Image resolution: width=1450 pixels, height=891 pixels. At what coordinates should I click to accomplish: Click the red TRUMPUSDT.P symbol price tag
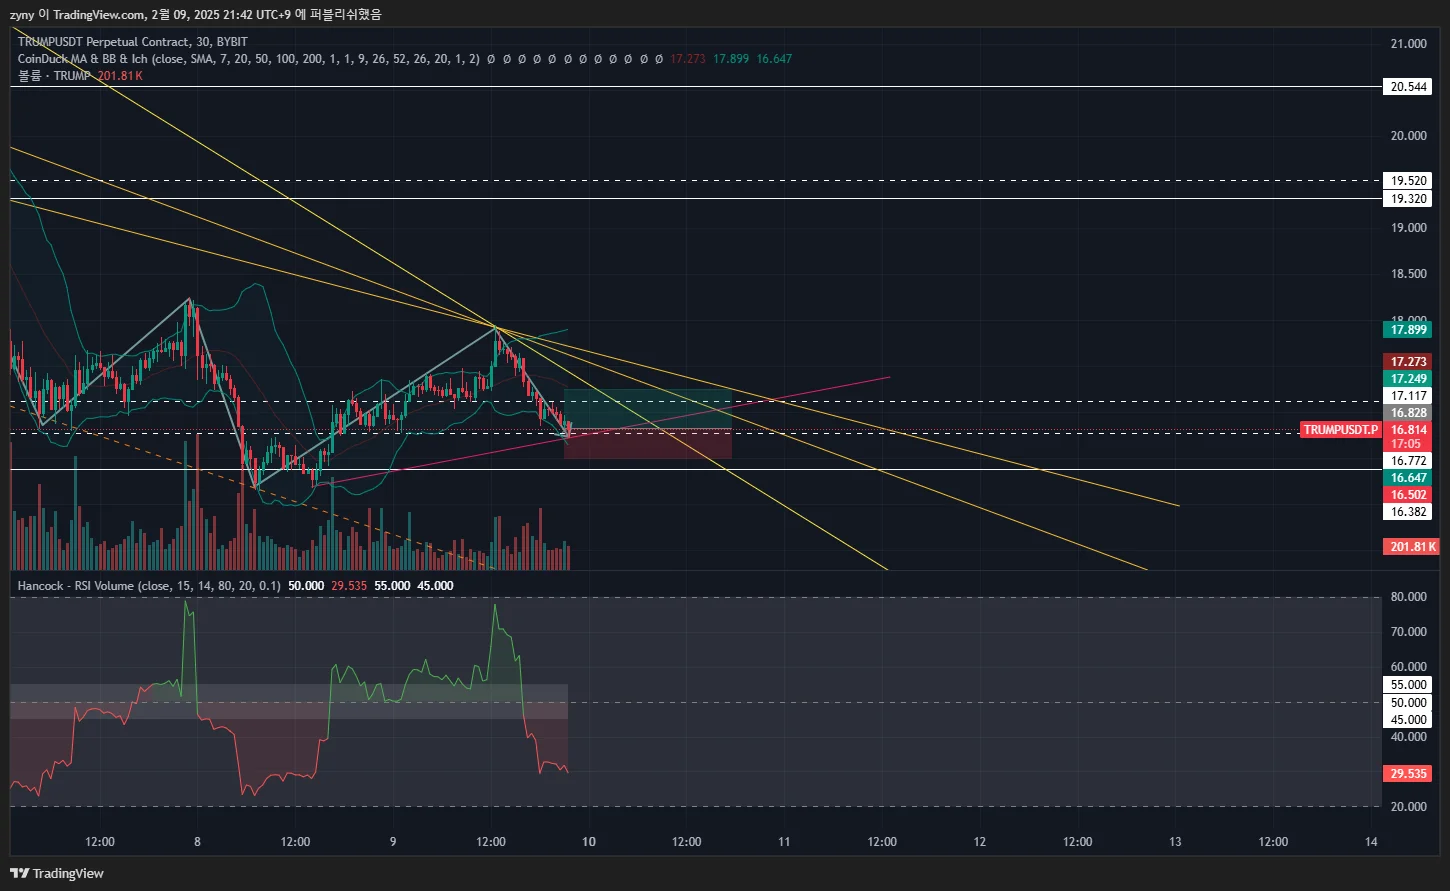tap(1341, 430)
